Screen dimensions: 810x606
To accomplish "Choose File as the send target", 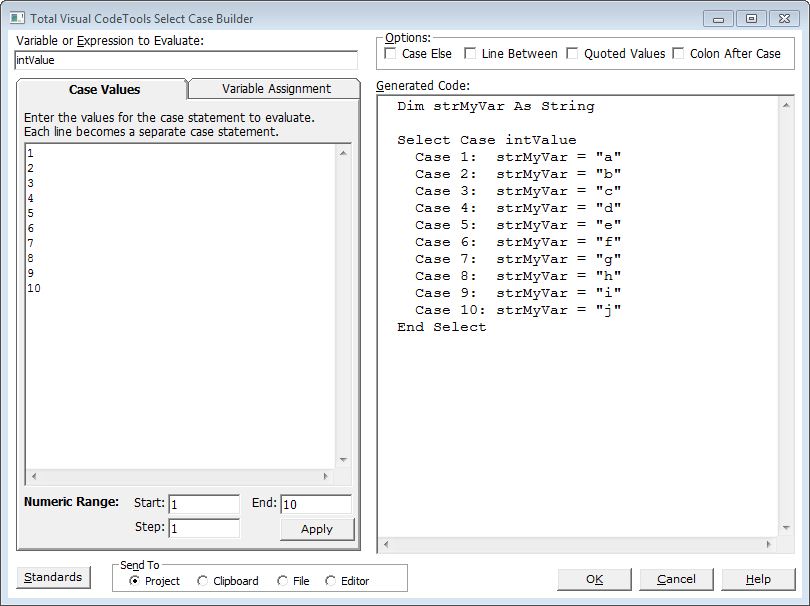I will point(283,581).
